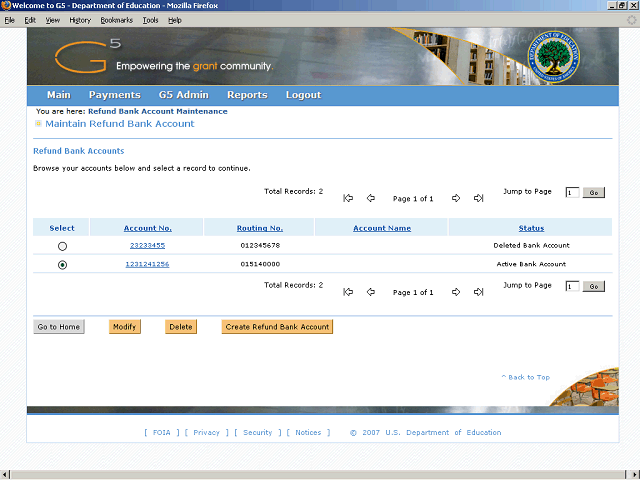
Task: Open the Bookmarks menu
Action: pyautogui.click(x=117, y=20)
